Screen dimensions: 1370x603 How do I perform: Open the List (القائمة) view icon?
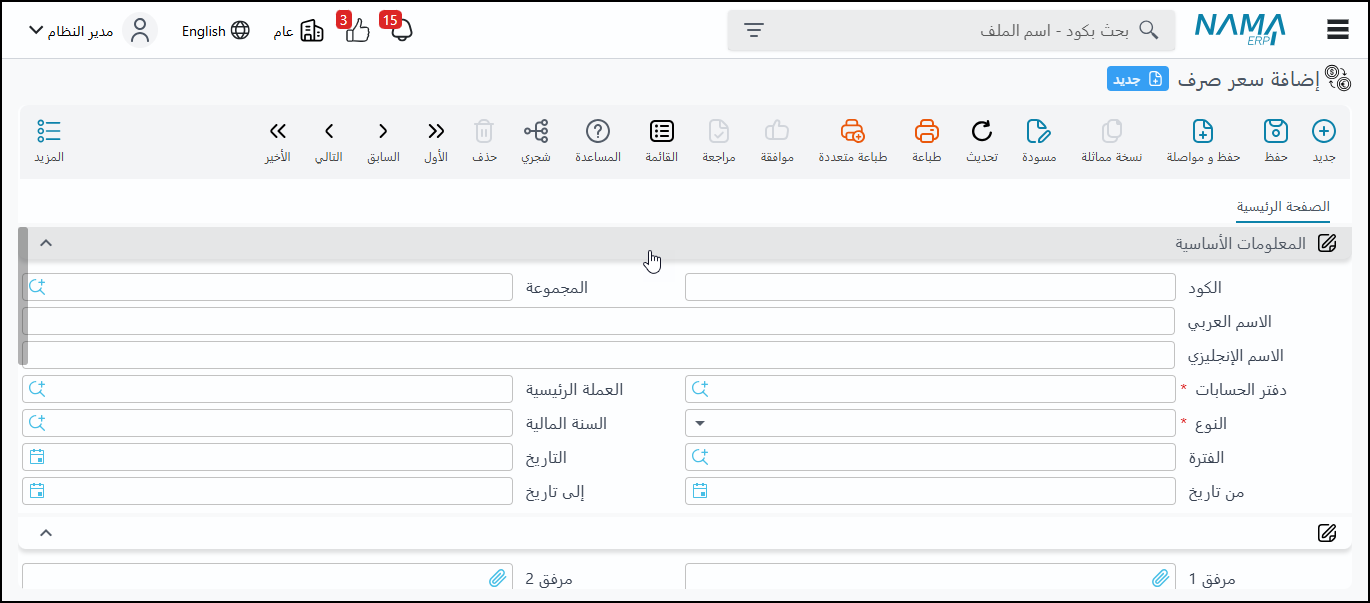click(661, 132)
